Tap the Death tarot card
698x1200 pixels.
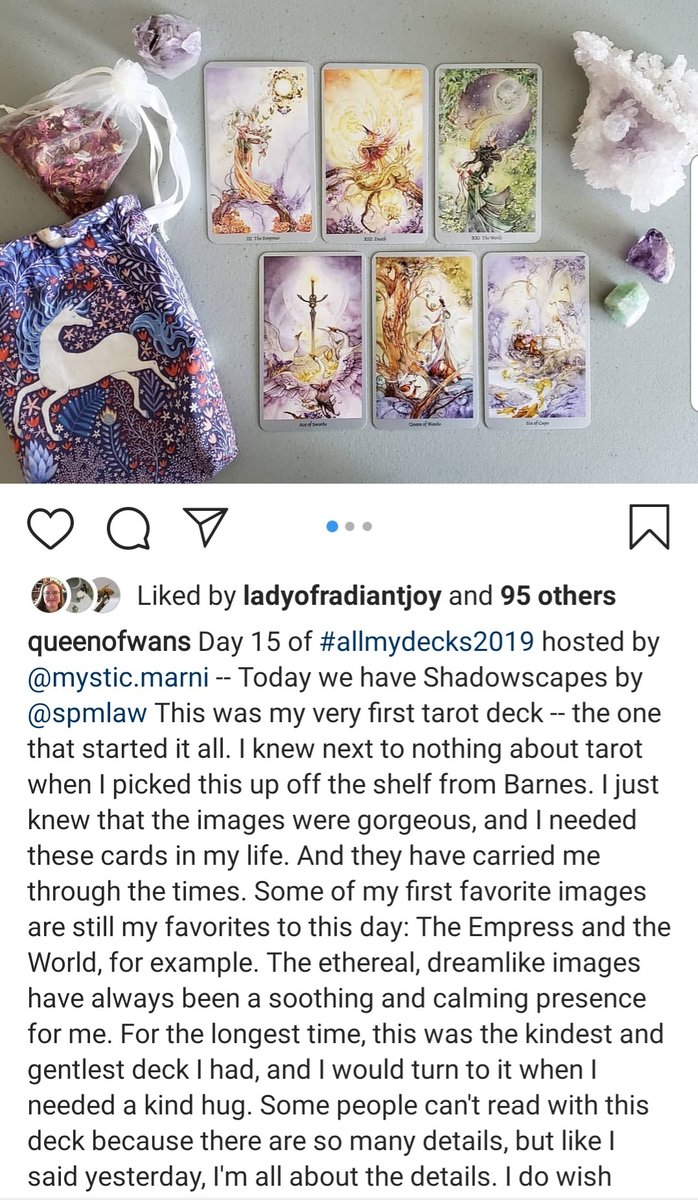pos(375,152)
